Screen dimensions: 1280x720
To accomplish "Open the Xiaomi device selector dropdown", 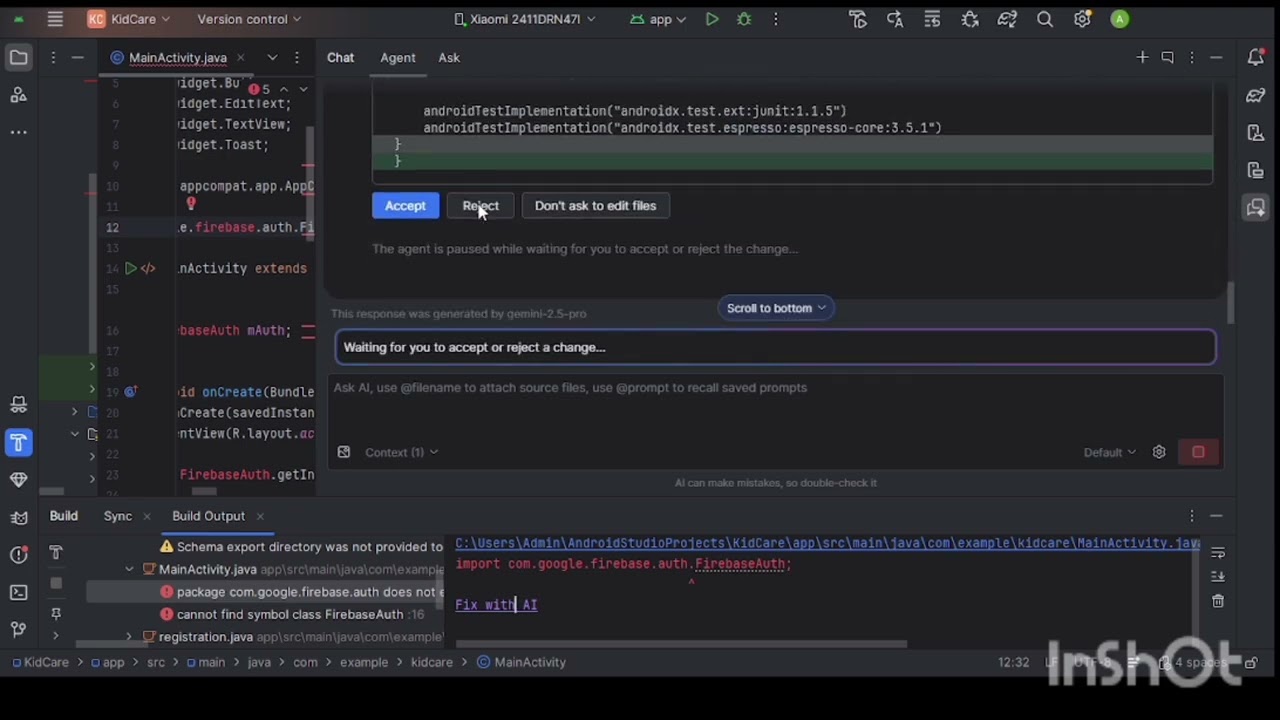I will 525,19.
